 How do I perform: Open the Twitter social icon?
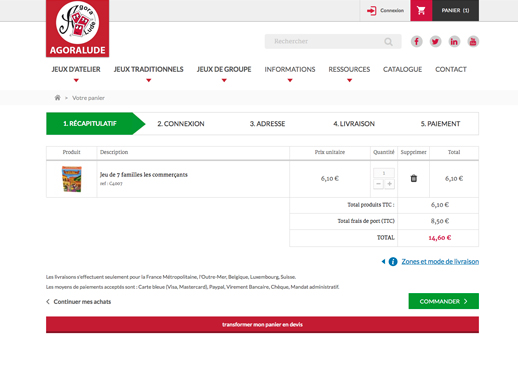tap(435, 42)
